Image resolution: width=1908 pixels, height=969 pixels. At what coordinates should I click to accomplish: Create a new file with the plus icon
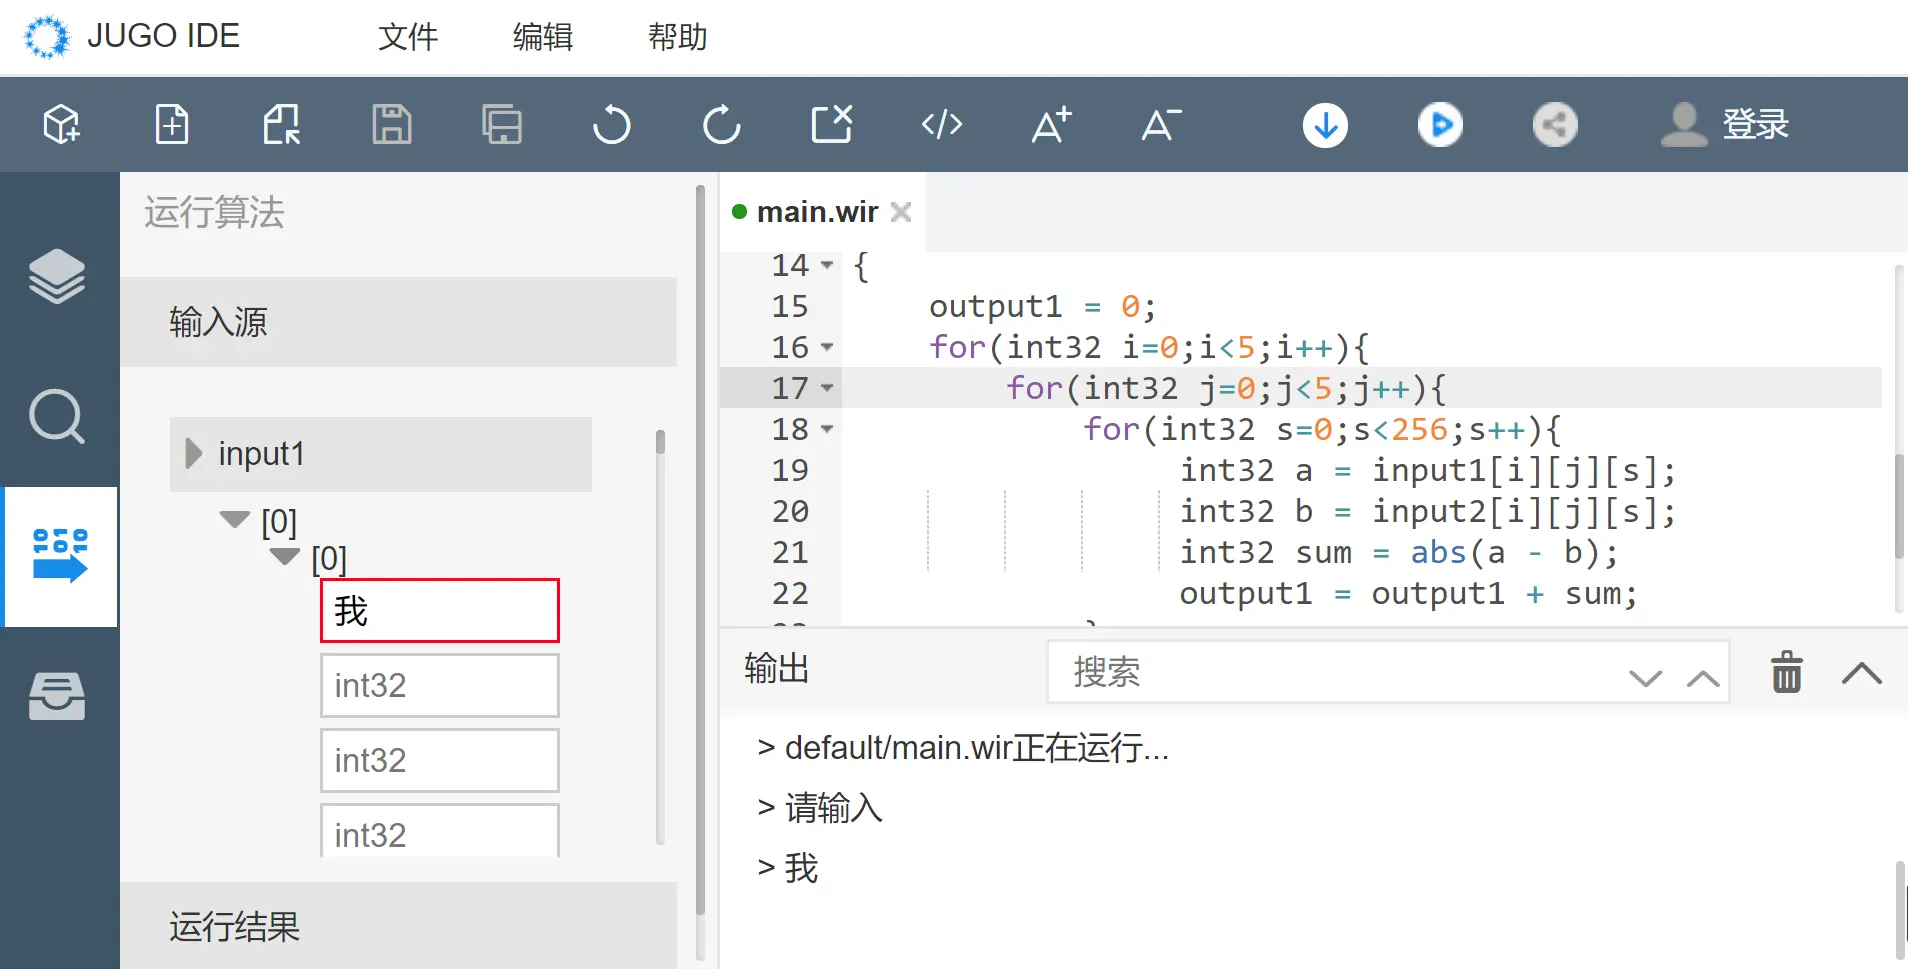pyautogui.click(x=172, y=125)
